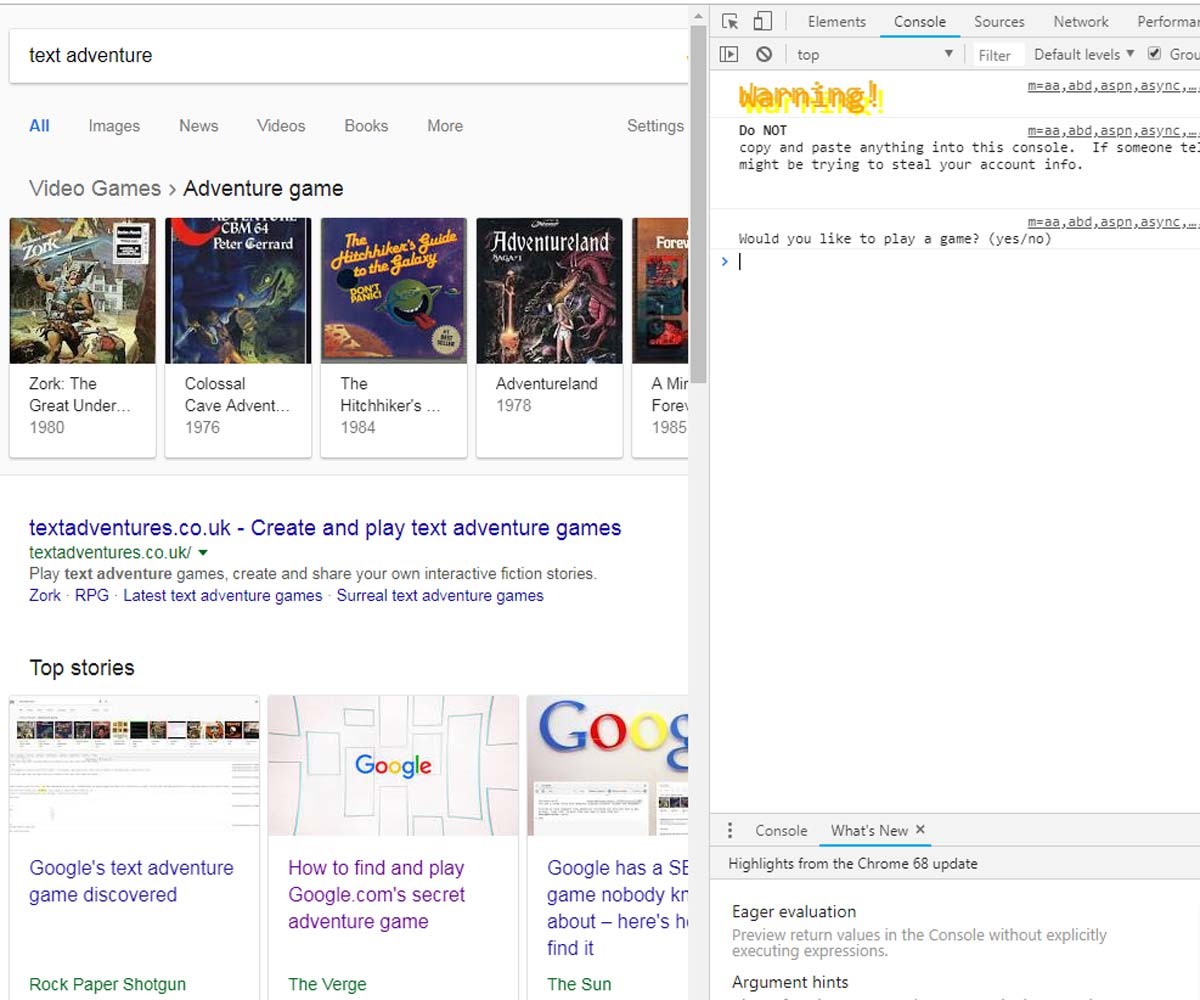Open the Default levels dropdown

pyautogui.click(x=1084, y=54)
